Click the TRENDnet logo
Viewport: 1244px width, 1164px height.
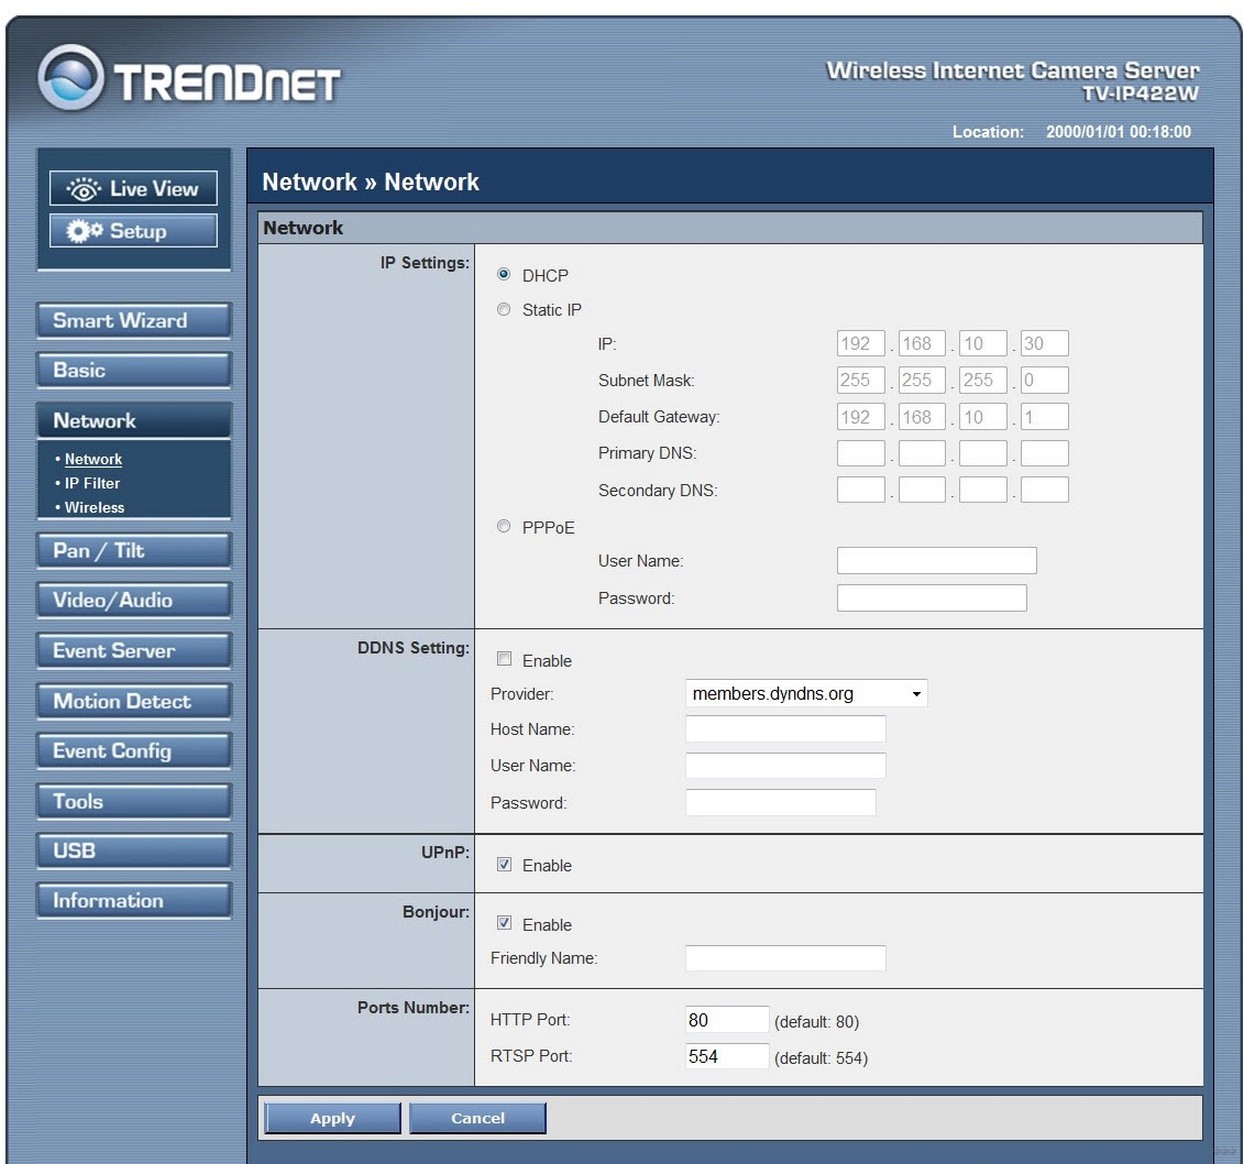point(189,79)
